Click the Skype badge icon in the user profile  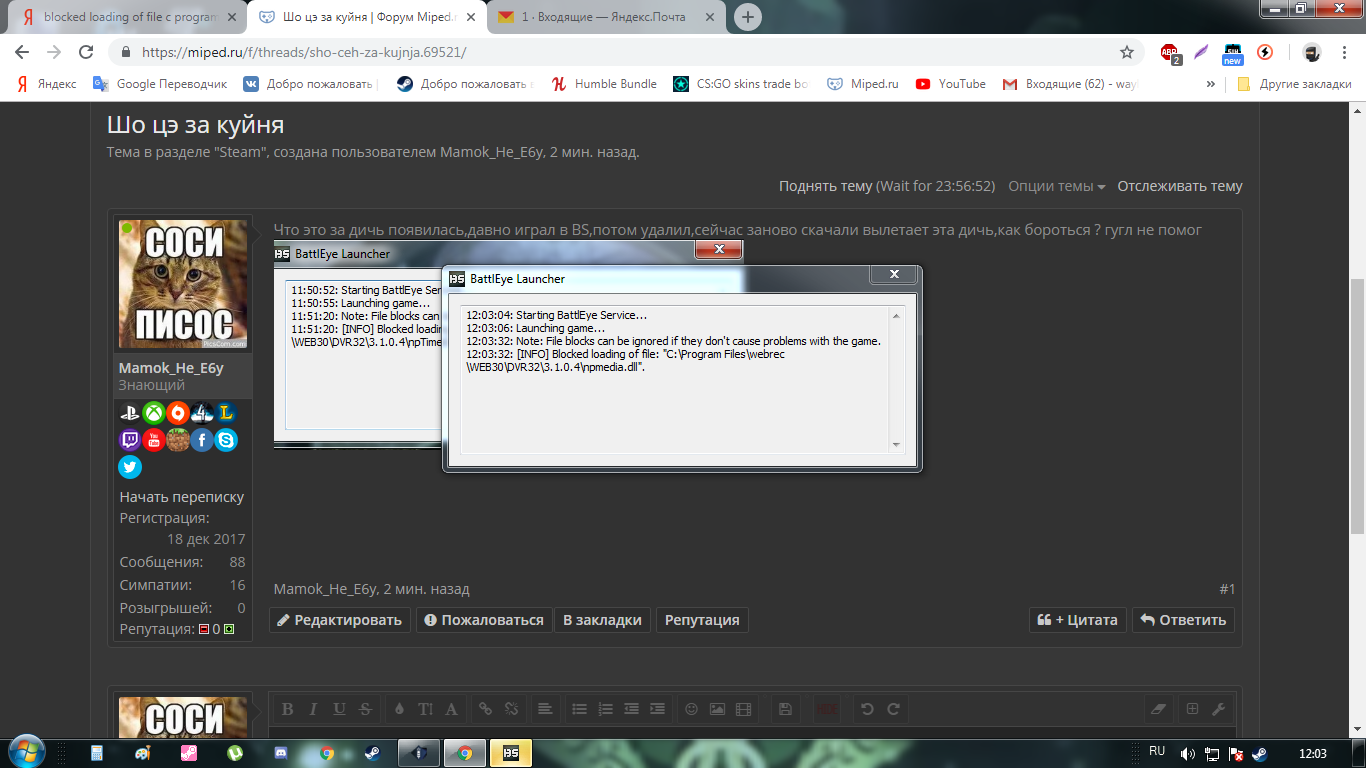(x=226, y=439)
